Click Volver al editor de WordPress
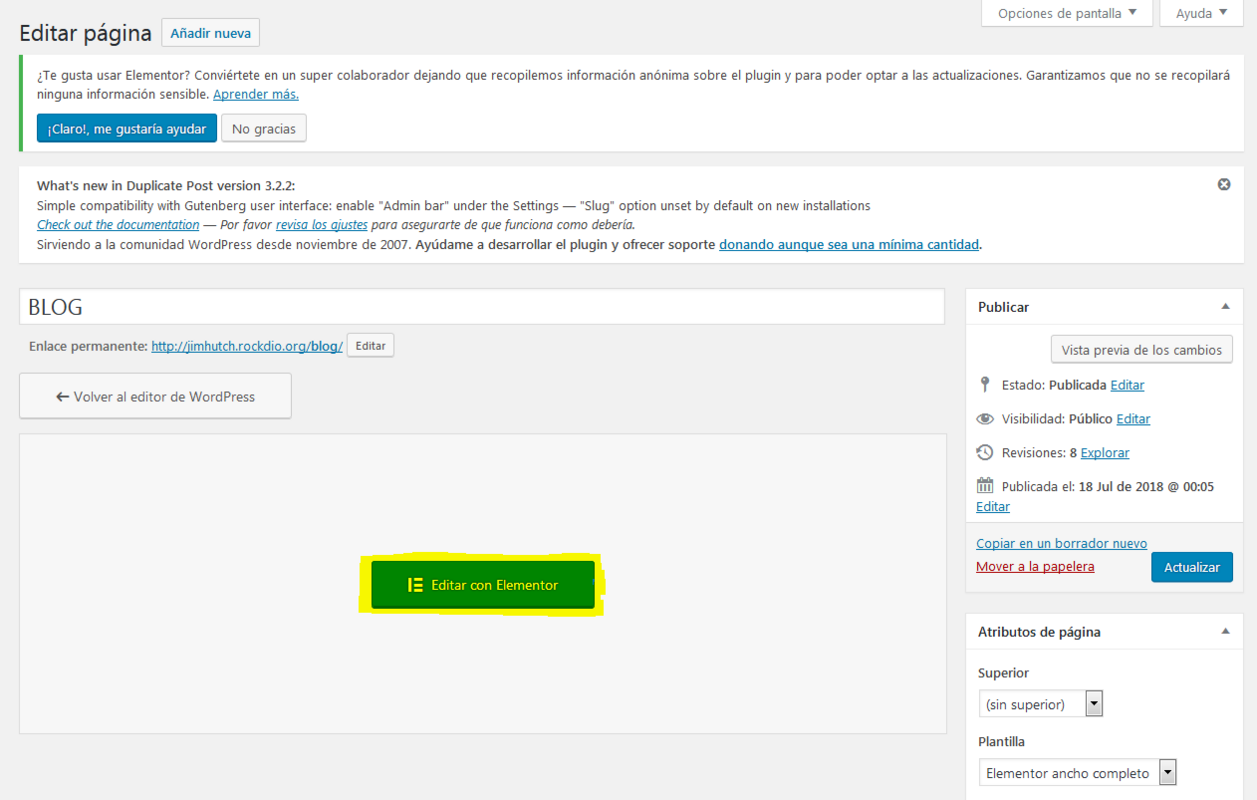Screen dimensions: 1257x800 (155, 396)
